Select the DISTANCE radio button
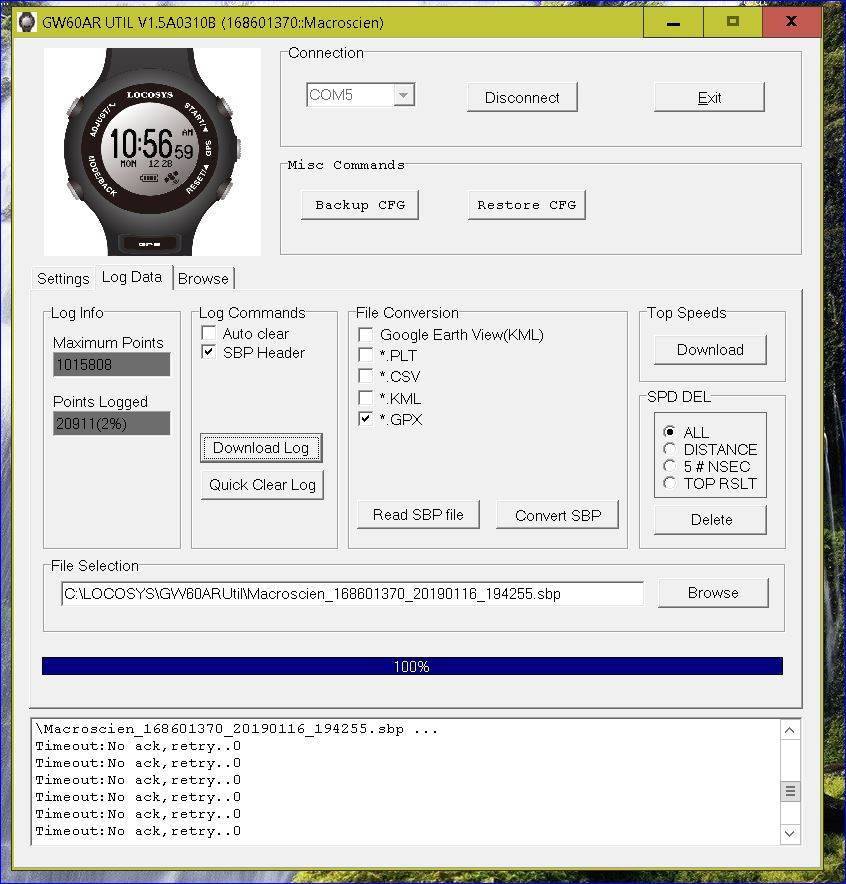Image resolution: width=846 pixels, height=884 pixels. [x=670, y=449]
